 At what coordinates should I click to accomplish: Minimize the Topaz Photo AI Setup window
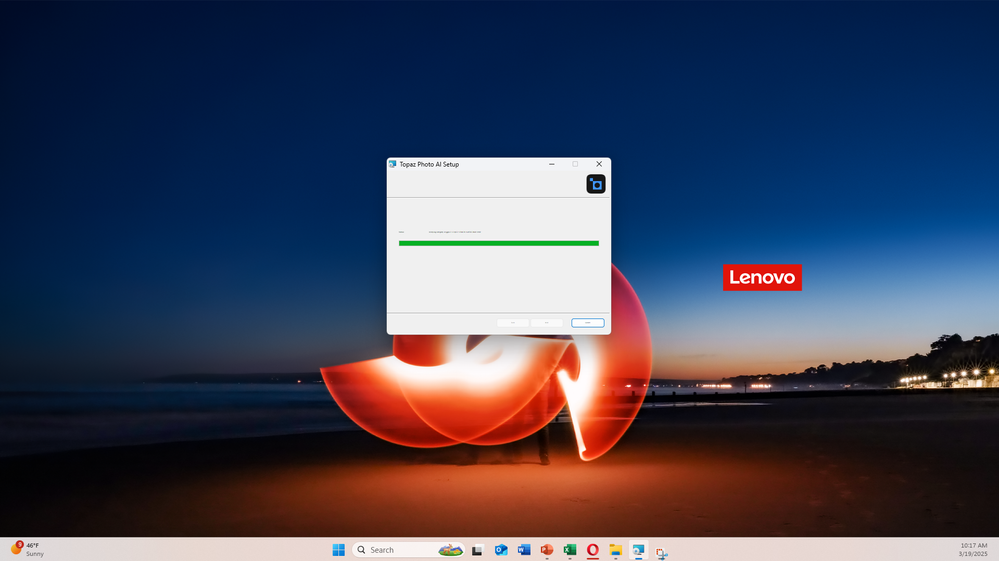(552, 164)
